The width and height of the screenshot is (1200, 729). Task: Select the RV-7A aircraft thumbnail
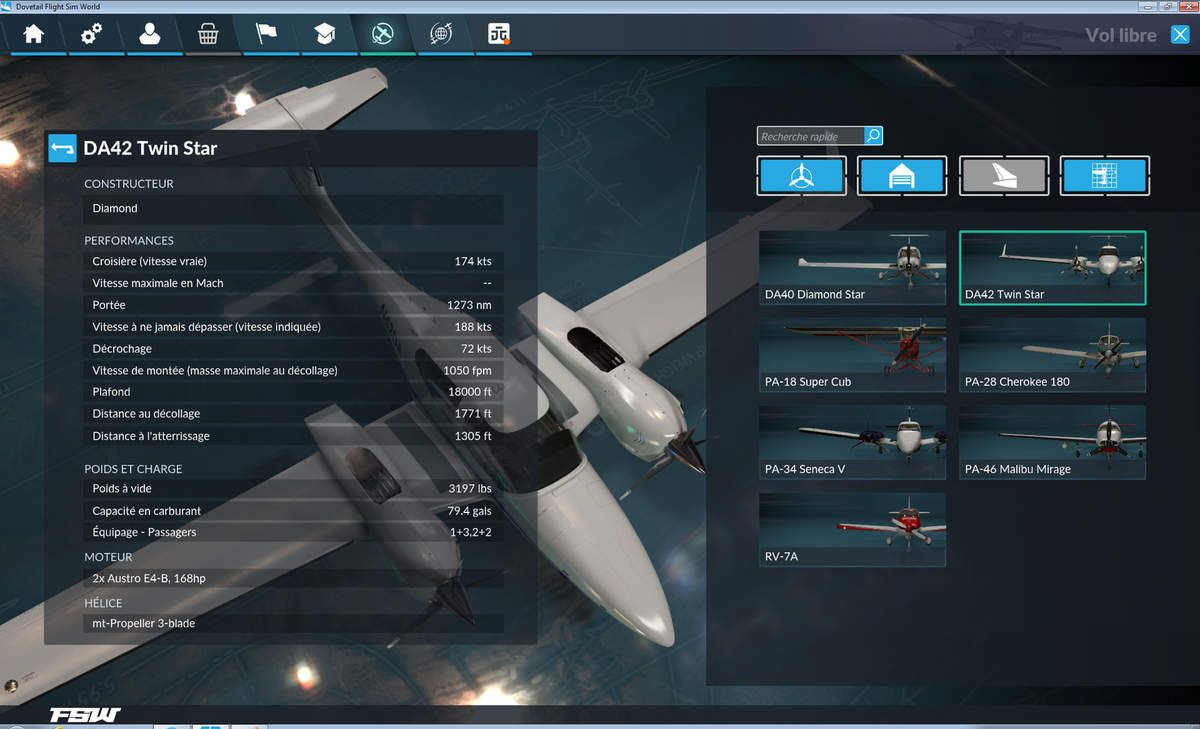coord(852,529)
